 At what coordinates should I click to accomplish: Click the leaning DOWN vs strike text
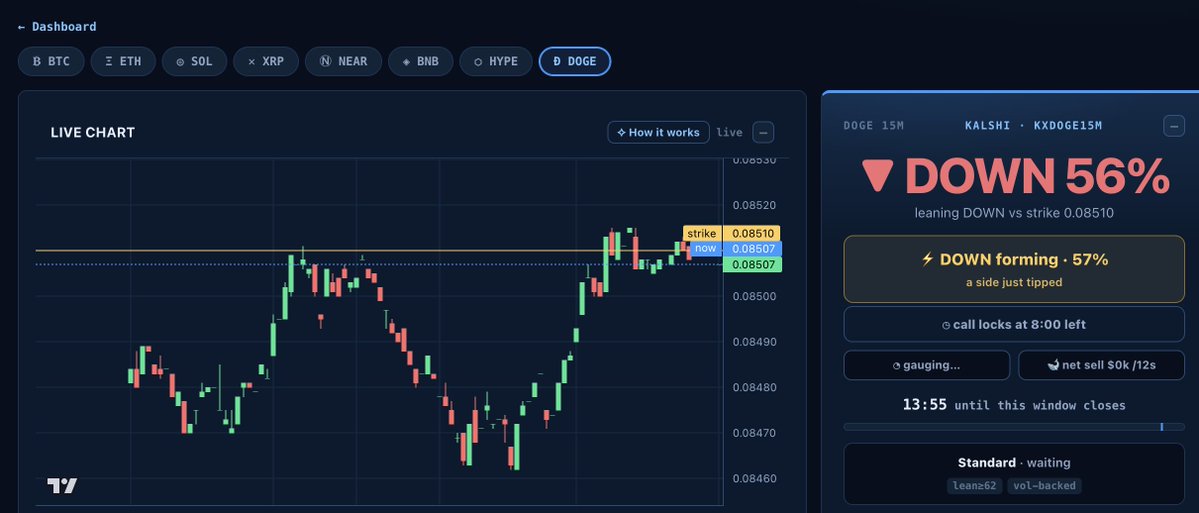tap(1014, 213)
